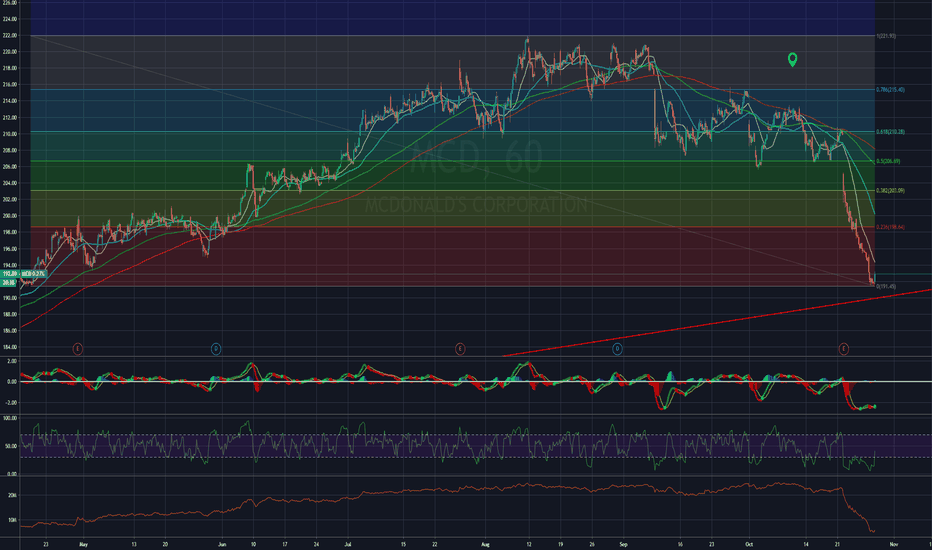The width and height of the screenshot is (932, 550).
Task: Click the 222.00 price axis label
Action: (10, 36)
